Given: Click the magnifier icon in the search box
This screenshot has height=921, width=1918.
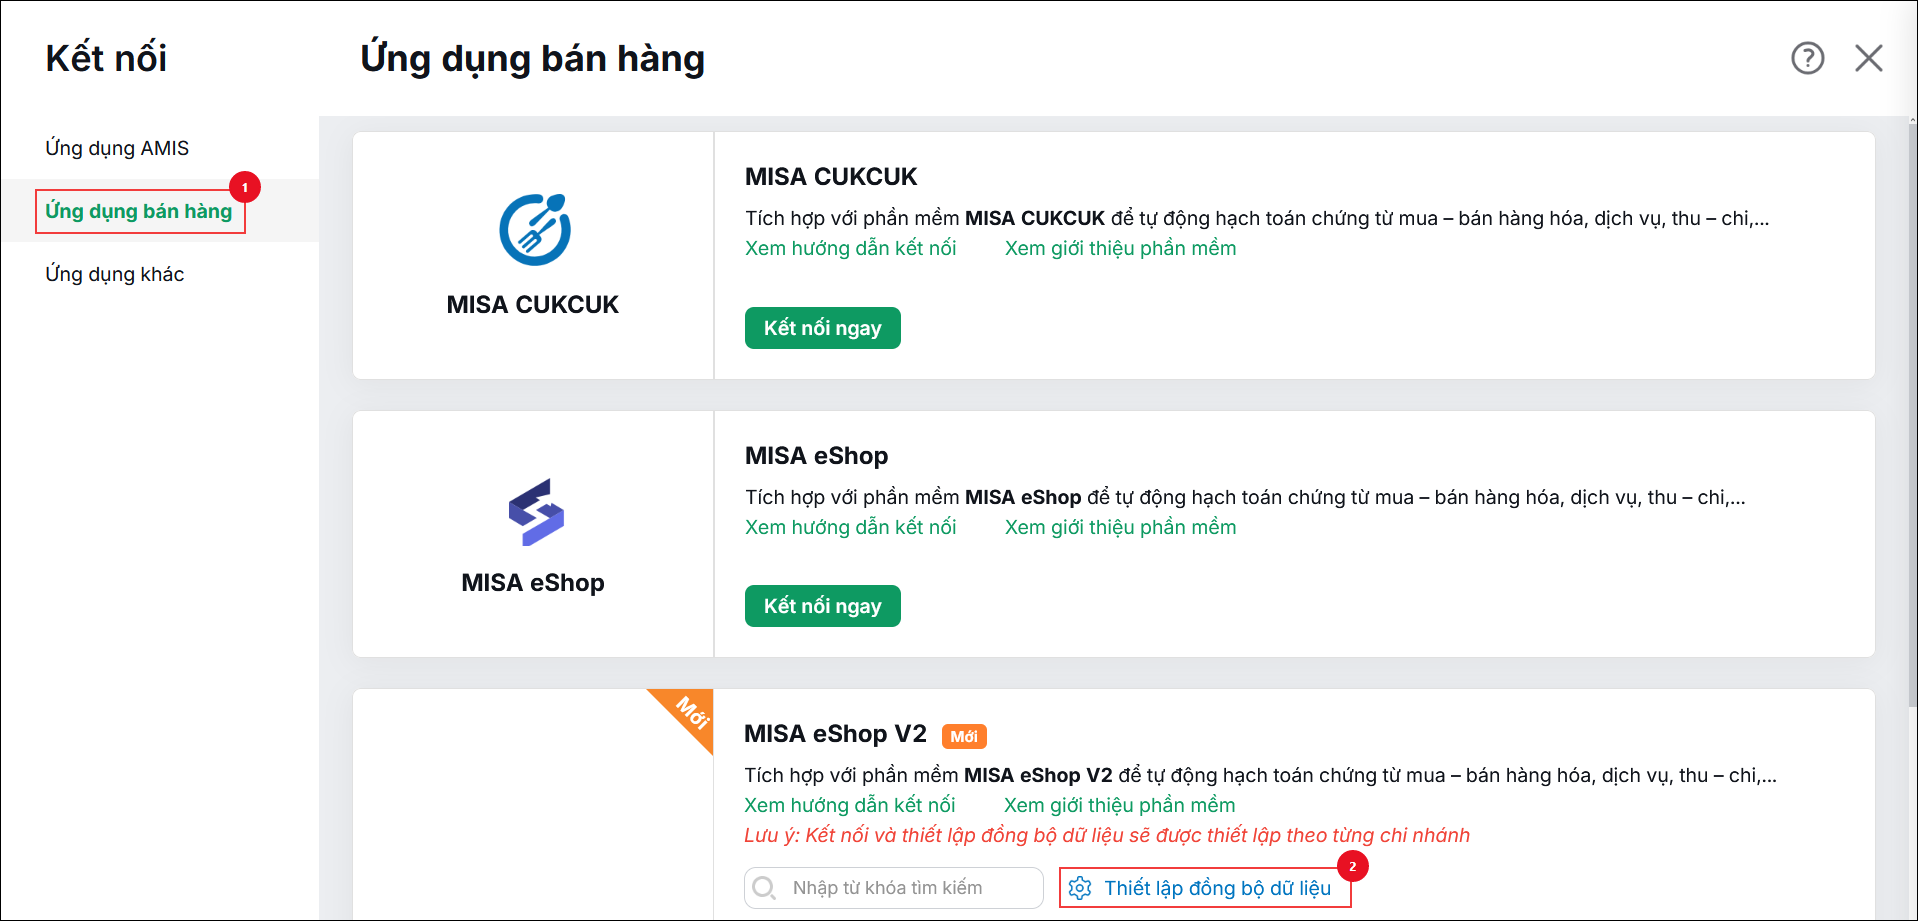Looking at the screenshot, I should pos(764,888).
